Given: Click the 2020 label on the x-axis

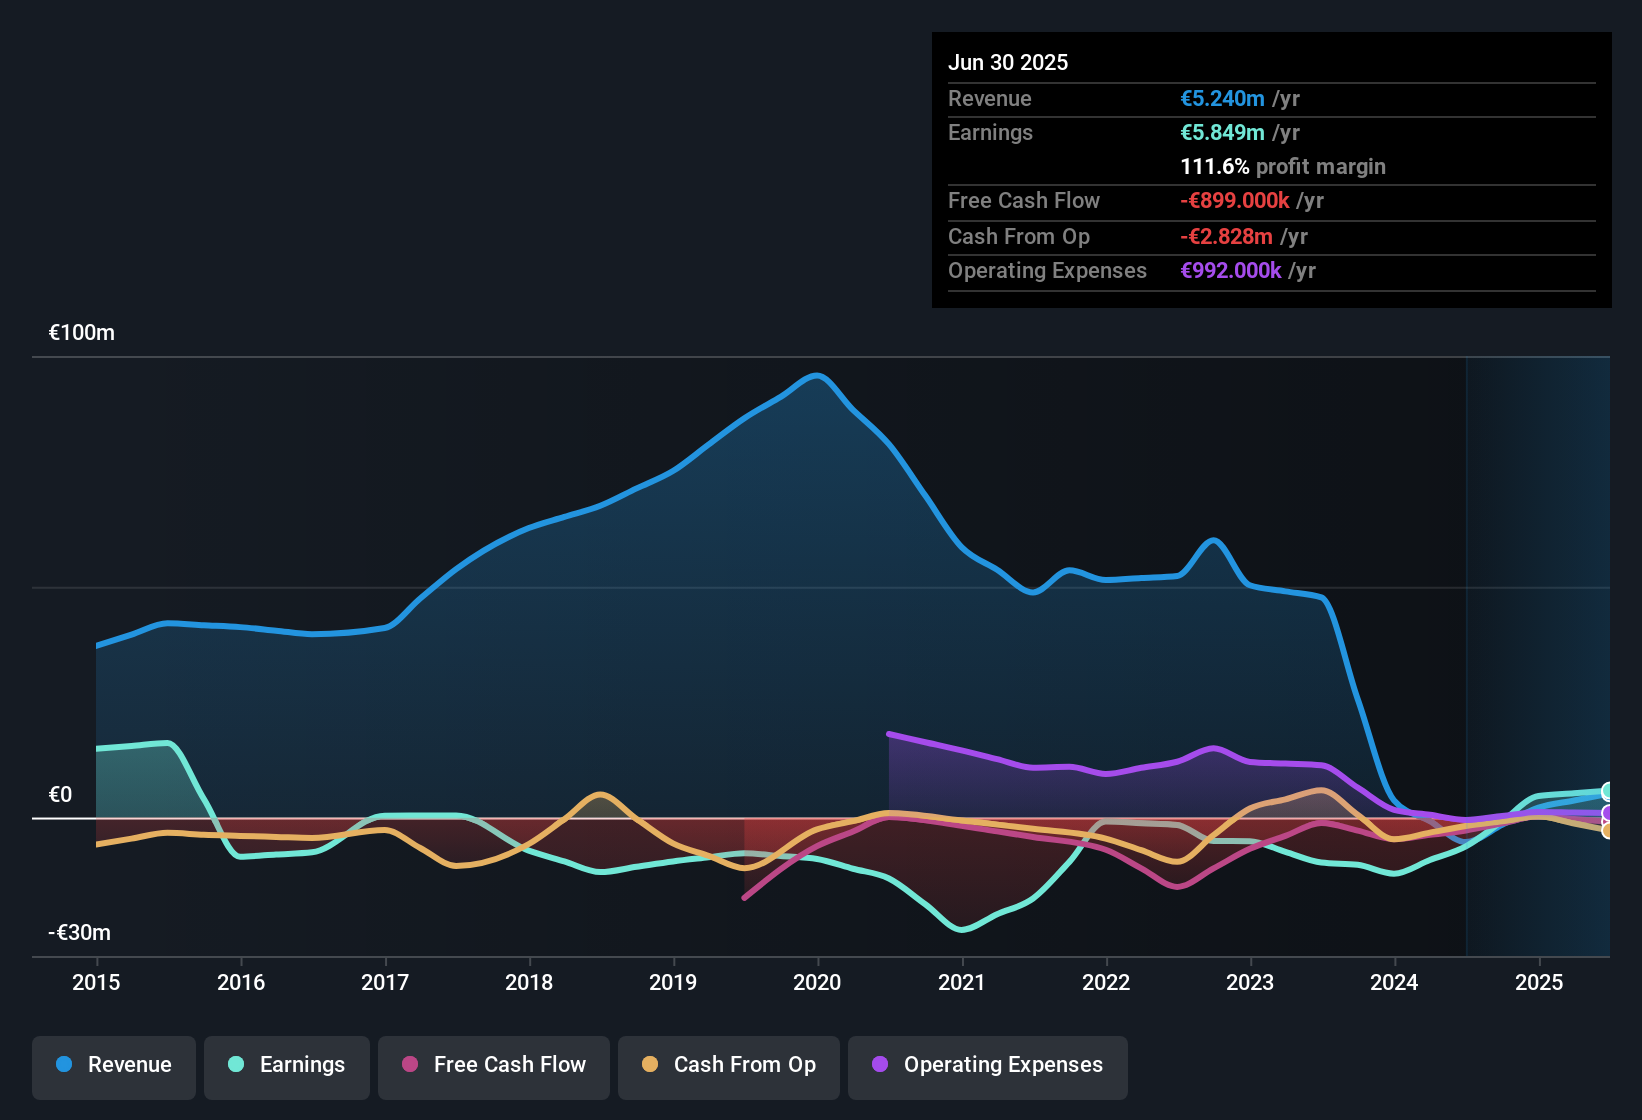Looking at the screenshot, I should (x=817, y=983).
